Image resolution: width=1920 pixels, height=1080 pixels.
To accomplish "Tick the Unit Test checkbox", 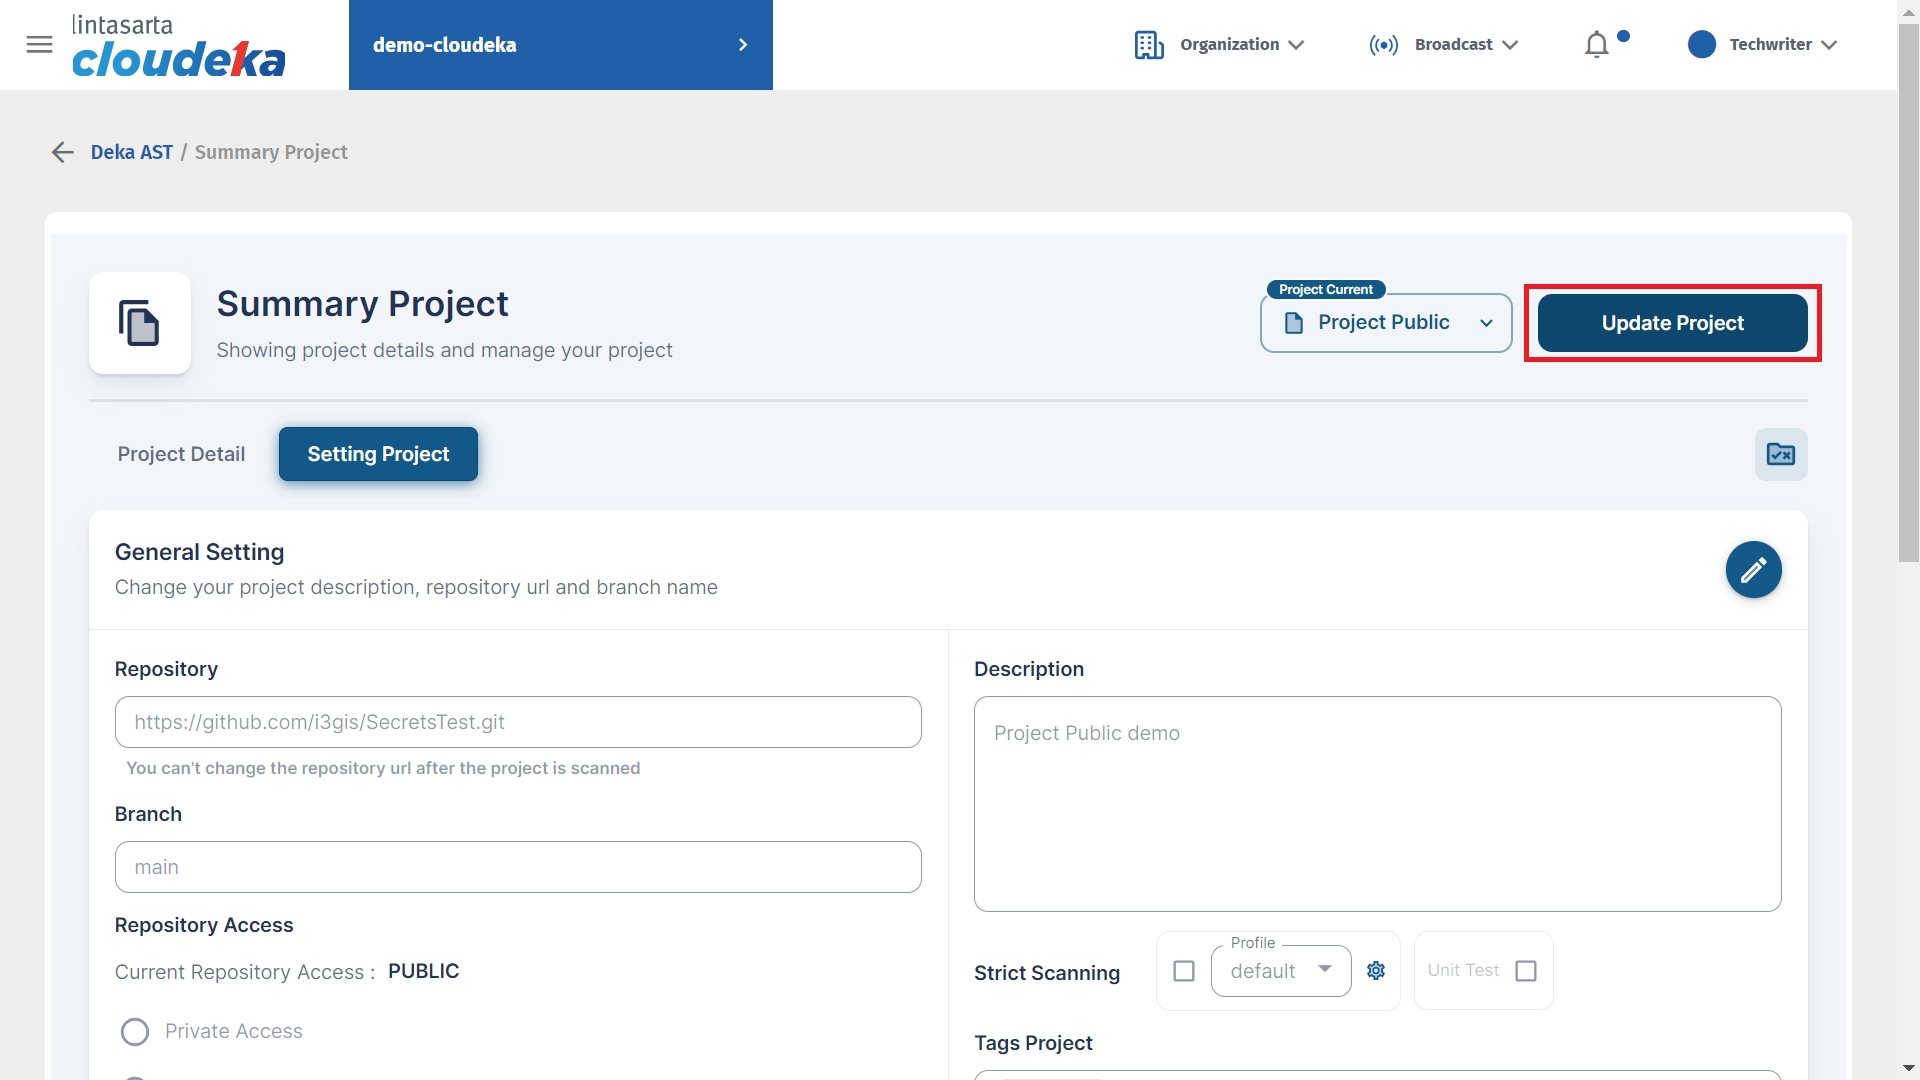I will [1526, 971].
